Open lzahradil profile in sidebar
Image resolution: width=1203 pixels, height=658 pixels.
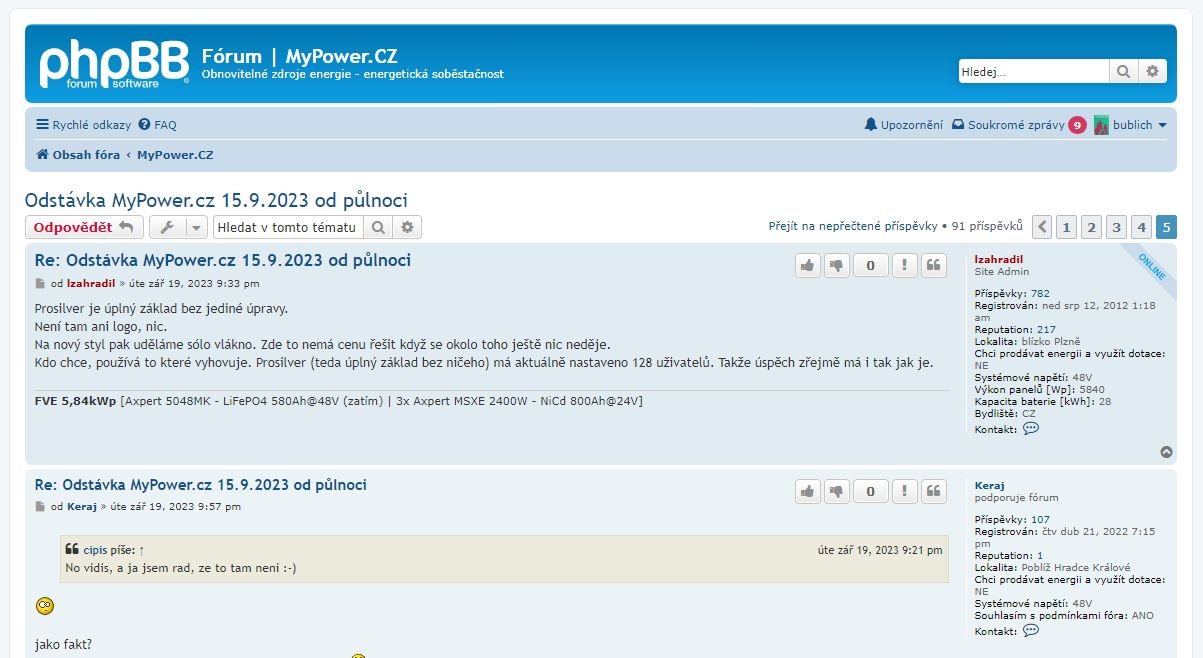(999, 259)
